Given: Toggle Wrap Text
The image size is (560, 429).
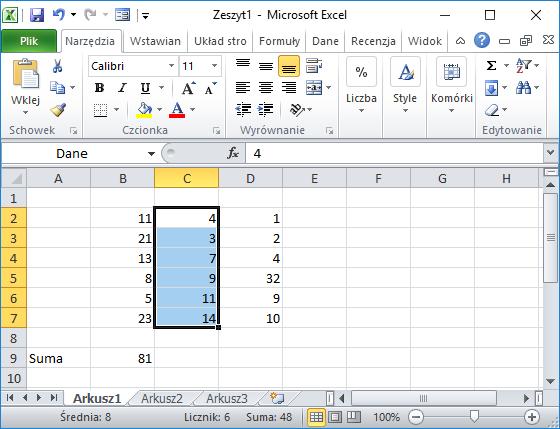Looking at the screenshot, I should 314,66.
